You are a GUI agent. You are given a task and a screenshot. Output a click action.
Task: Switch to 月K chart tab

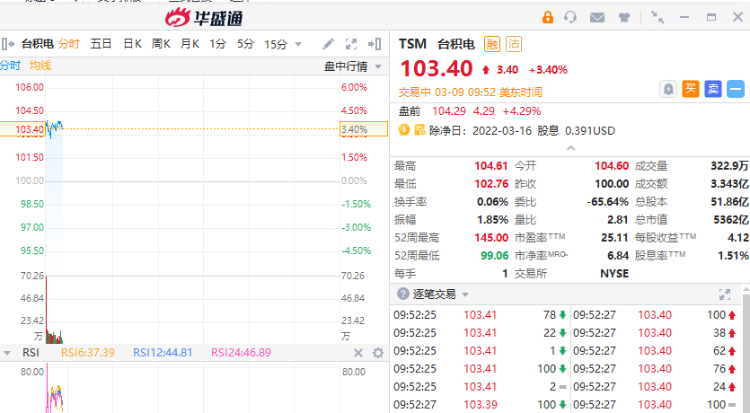[190, 44]
